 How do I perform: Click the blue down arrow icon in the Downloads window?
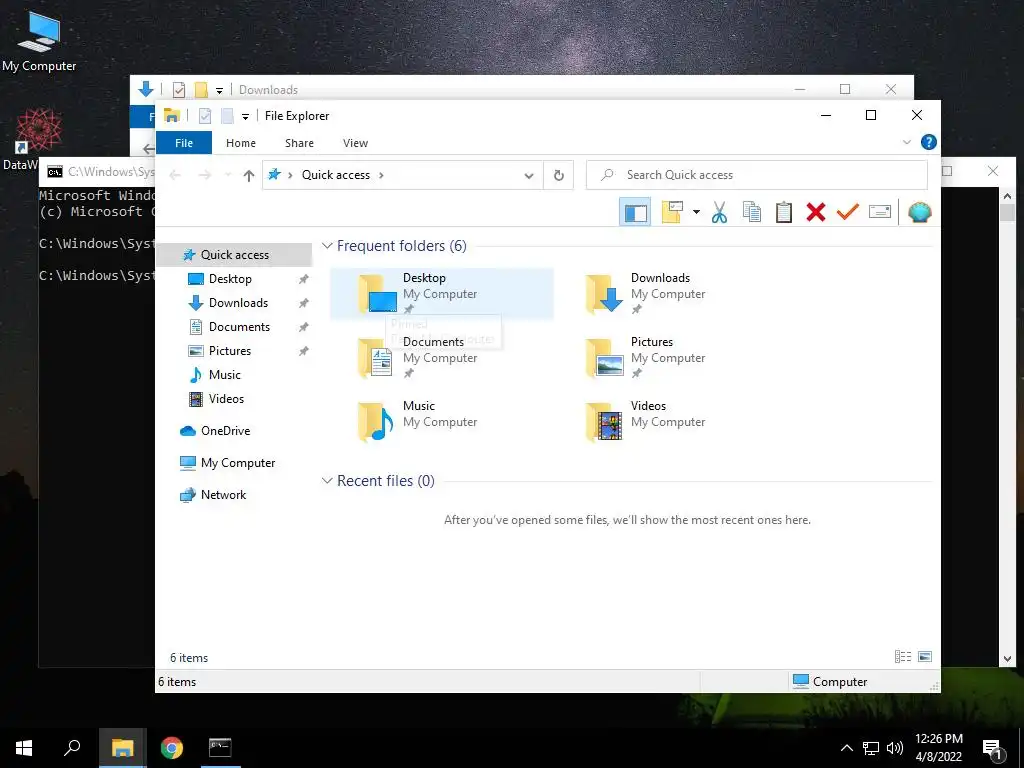coord(146,89)
